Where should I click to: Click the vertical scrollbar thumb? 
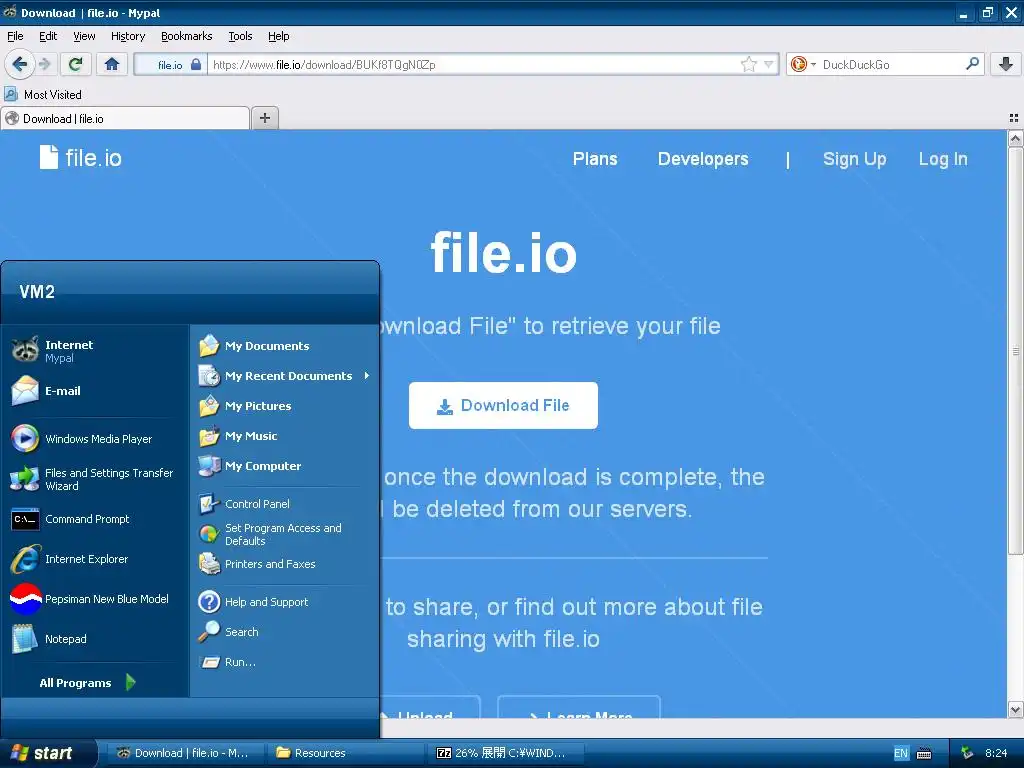pyautogui.click(x=1015, y=351)
